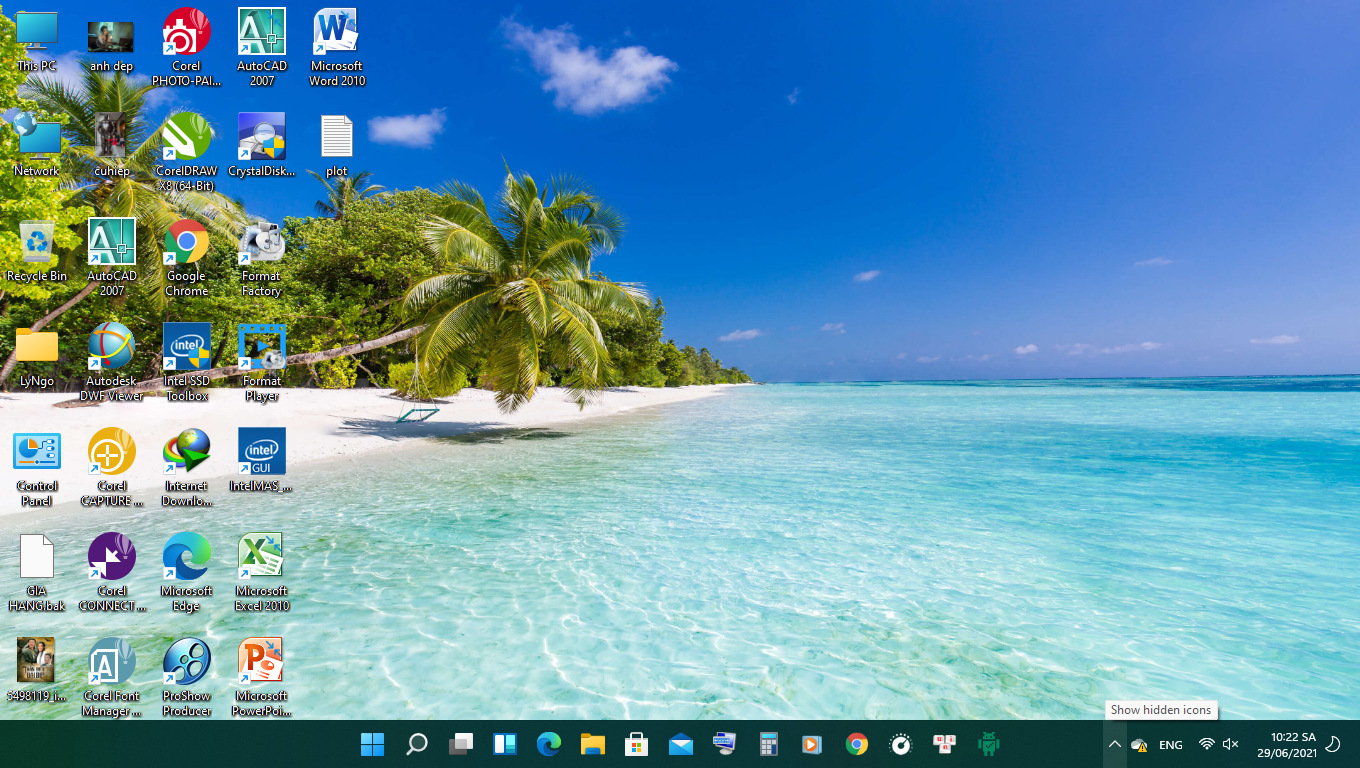Select the IntelMAS GUI shortcut
1360x768 pixels.
(x=262, y=461)
